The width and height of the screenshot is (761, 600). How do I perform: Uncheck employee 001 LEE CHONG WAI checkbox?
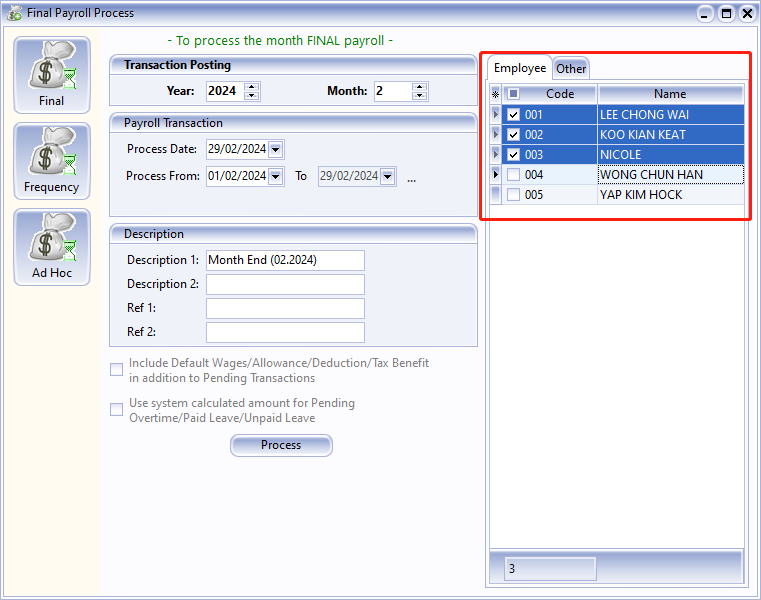click(x=513, y=115)
